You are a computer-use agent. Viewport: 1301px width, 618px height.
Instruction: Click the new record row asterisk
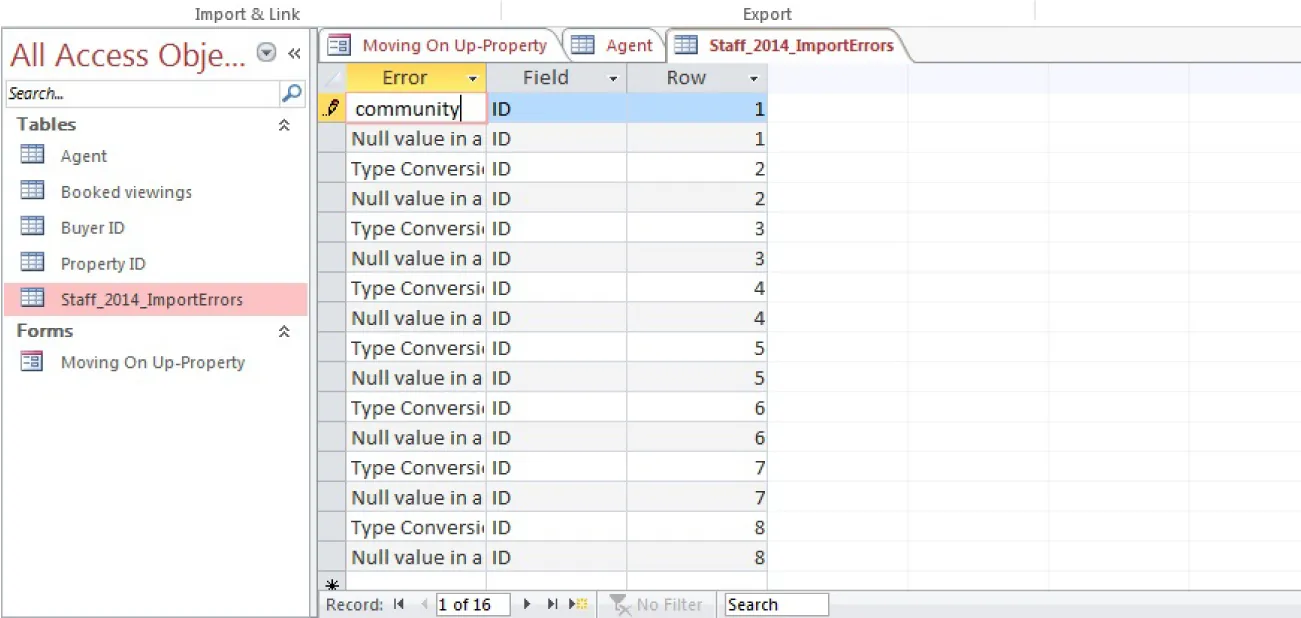coord(333,584)
